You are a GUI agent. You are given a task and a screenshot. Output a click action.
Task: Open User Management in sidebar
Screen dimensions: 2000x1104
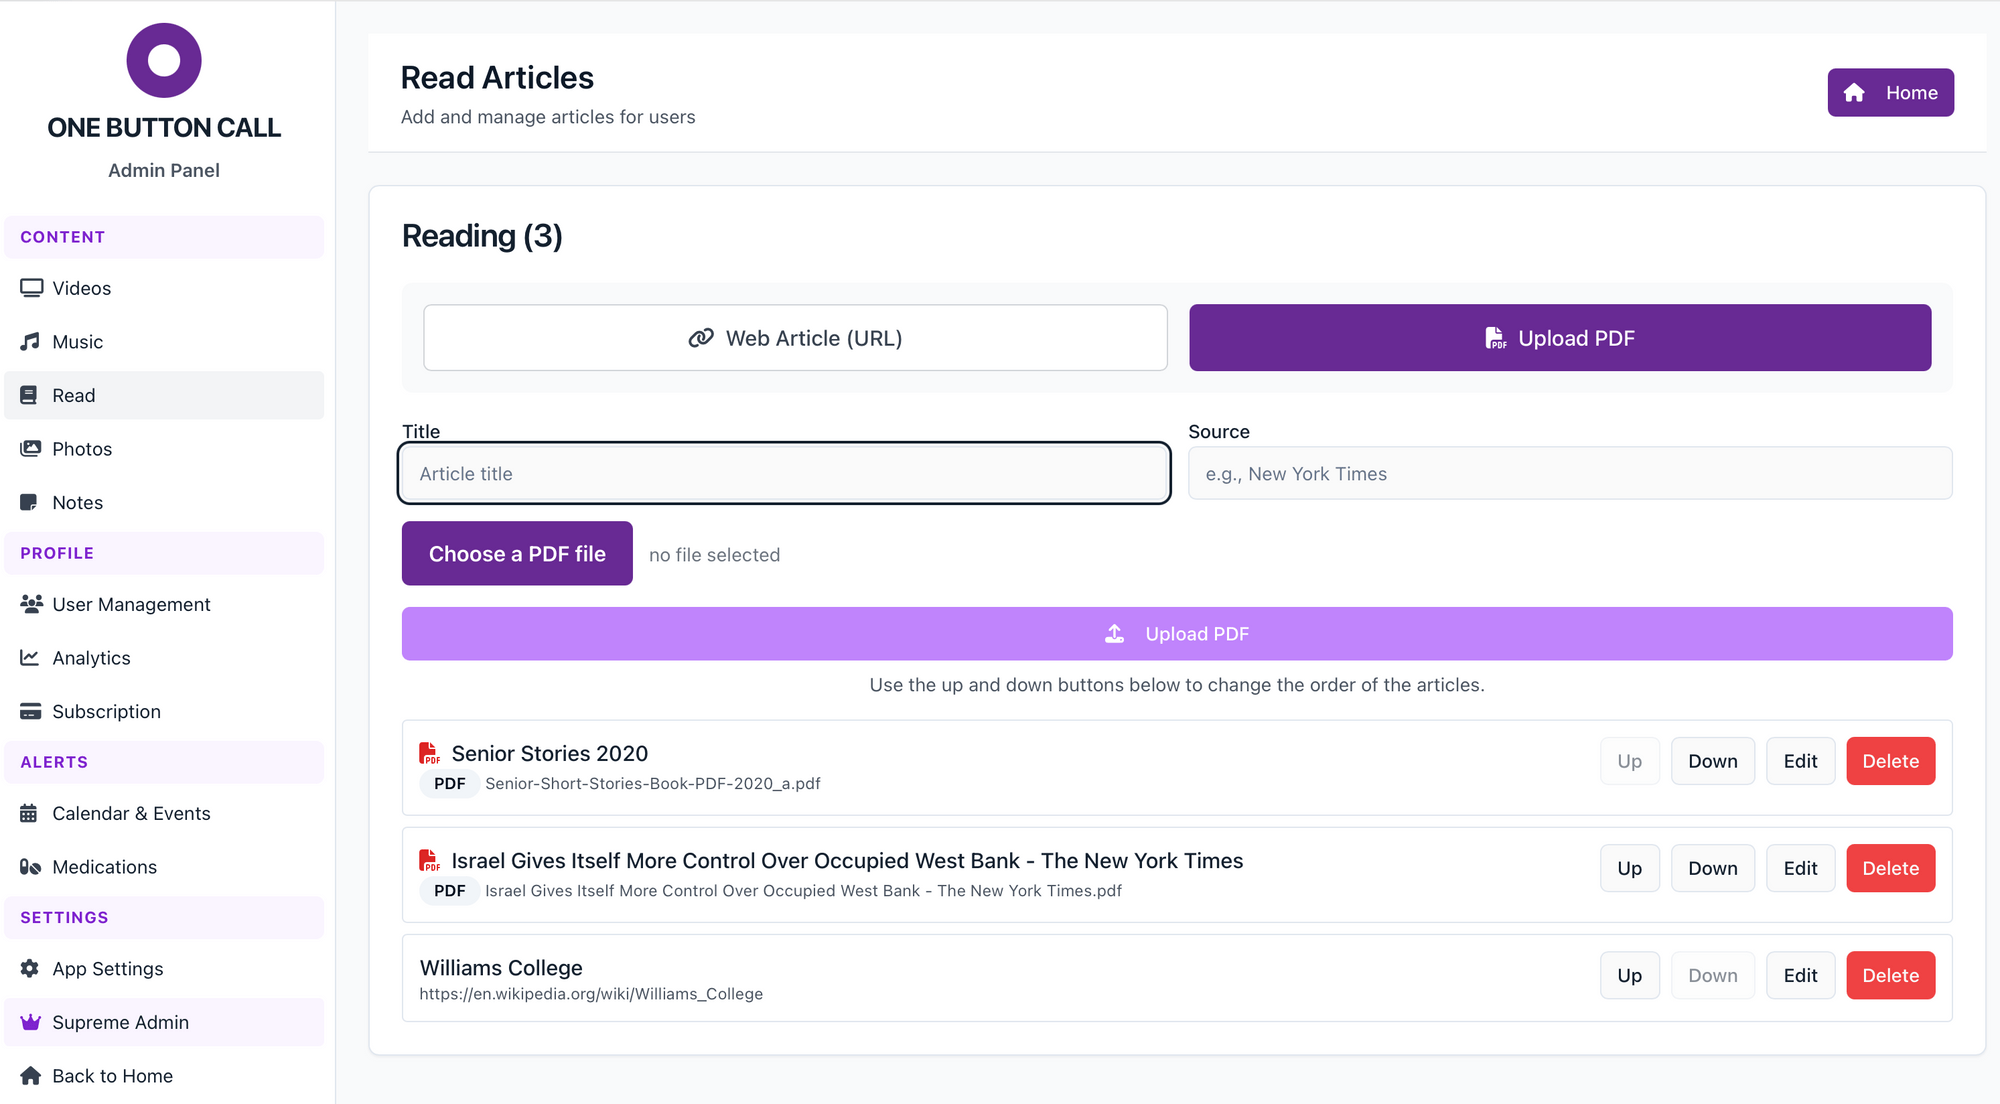[131, 605]
